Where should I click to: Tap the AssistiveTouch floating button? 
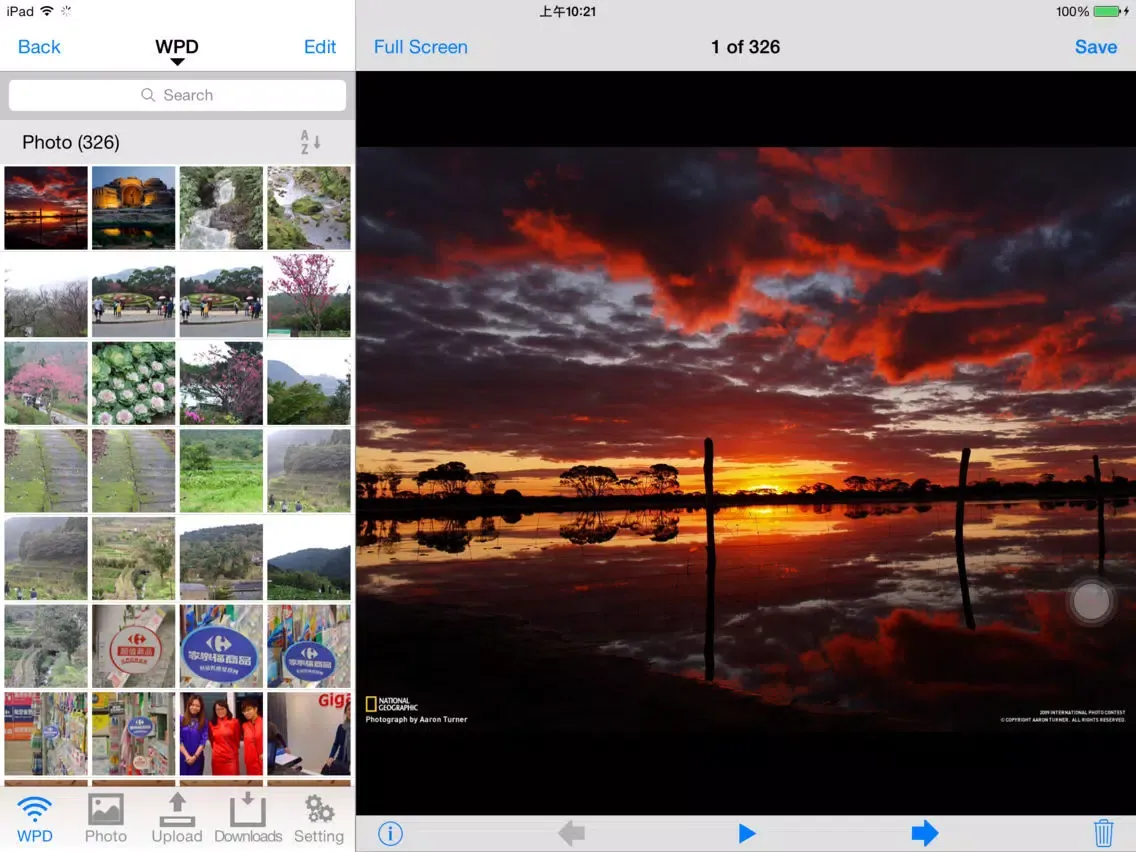coord(1090,601)
